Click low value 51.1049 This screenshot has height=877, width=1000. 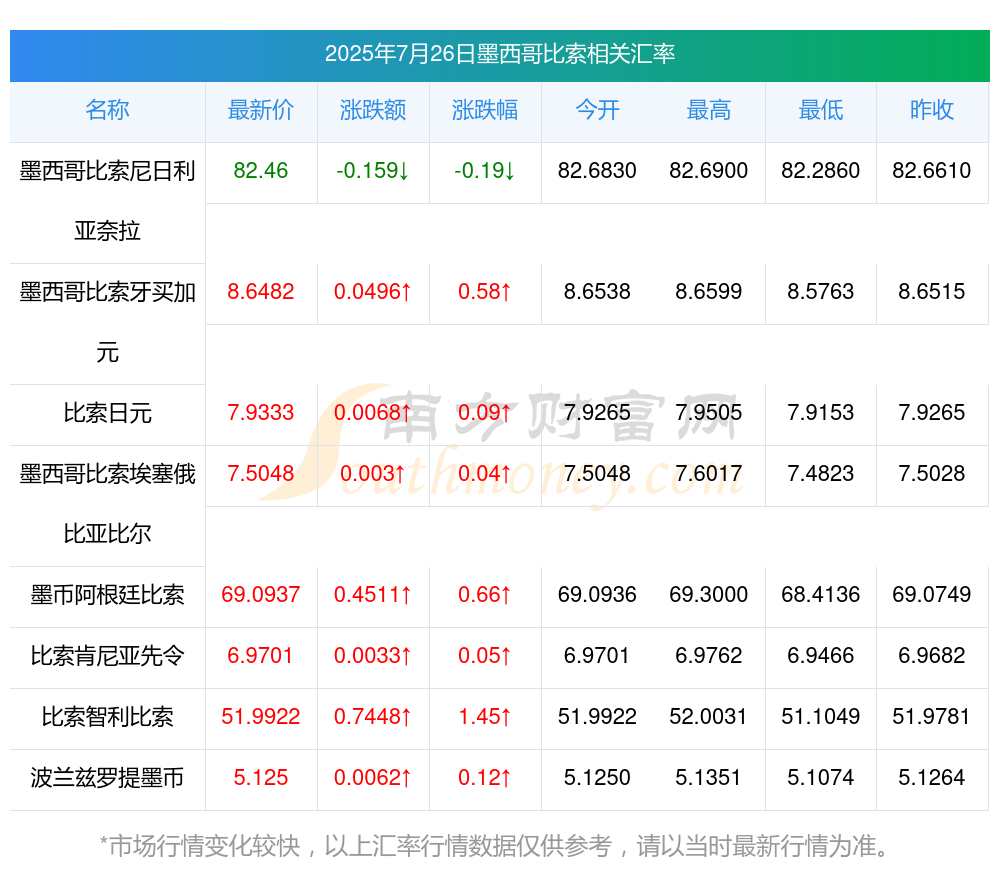(x=821, y=716)
